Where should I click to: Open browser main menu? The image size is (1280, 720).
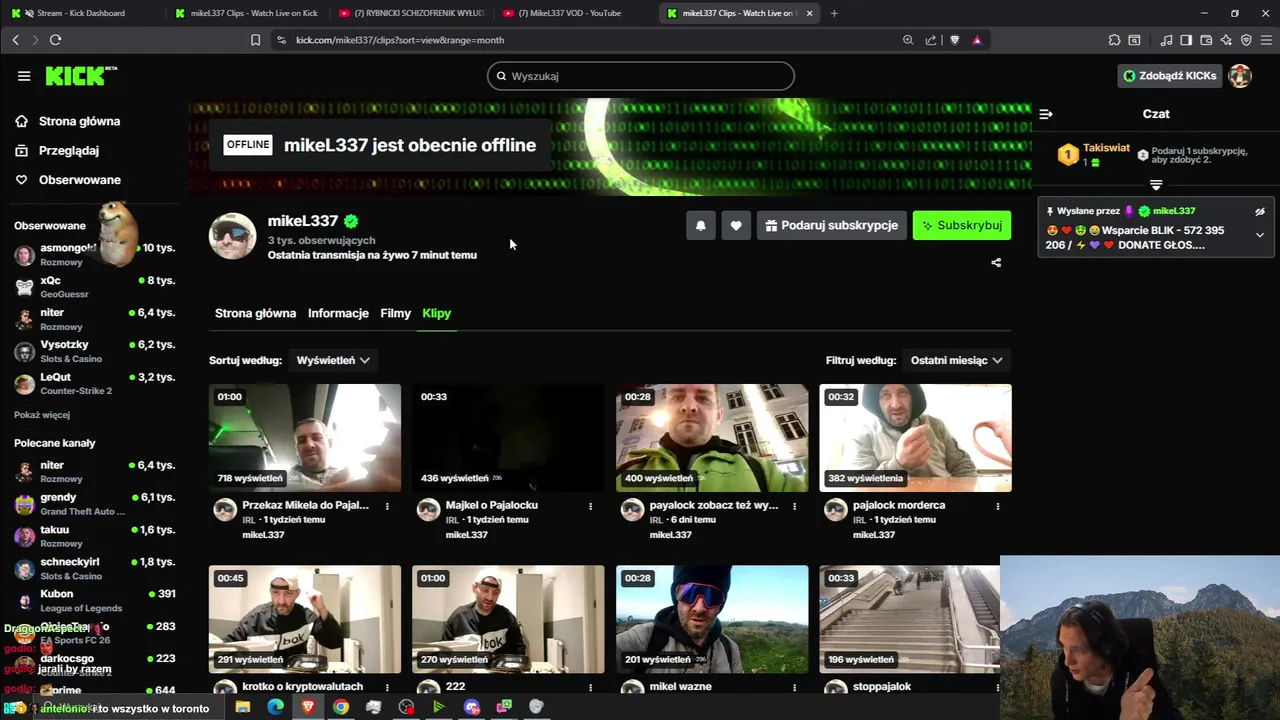1266,40
